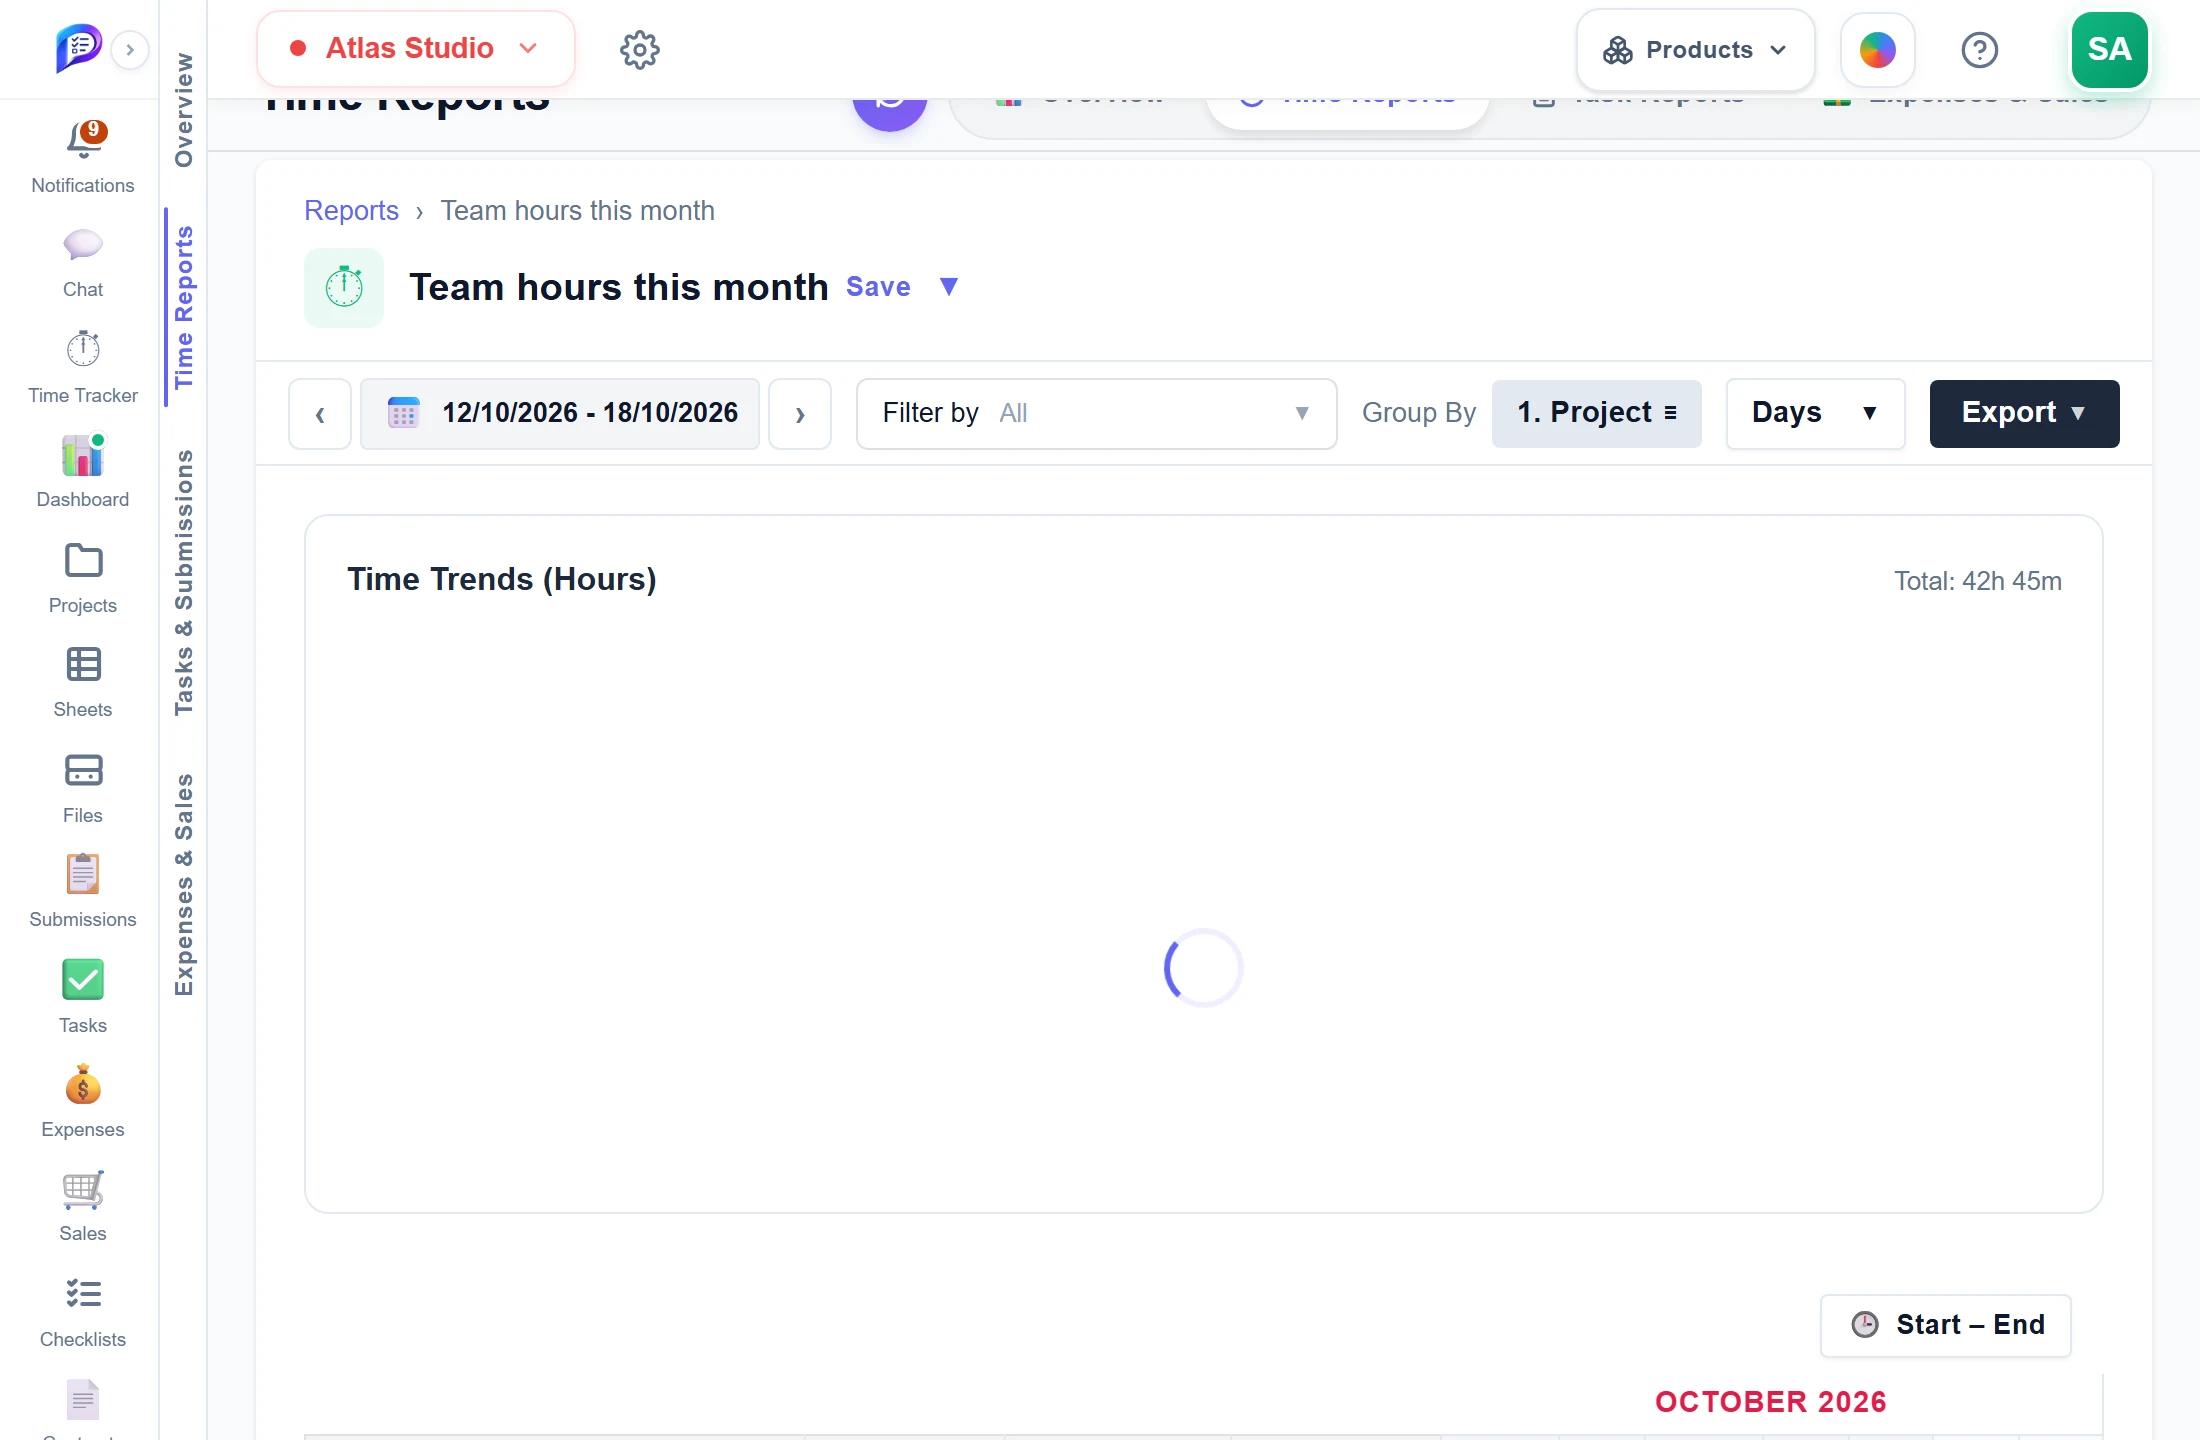The width and height of the screenshot is (2200, 1440).
Task: Select the Time Reports vertical tab
Action: [183, 308]
